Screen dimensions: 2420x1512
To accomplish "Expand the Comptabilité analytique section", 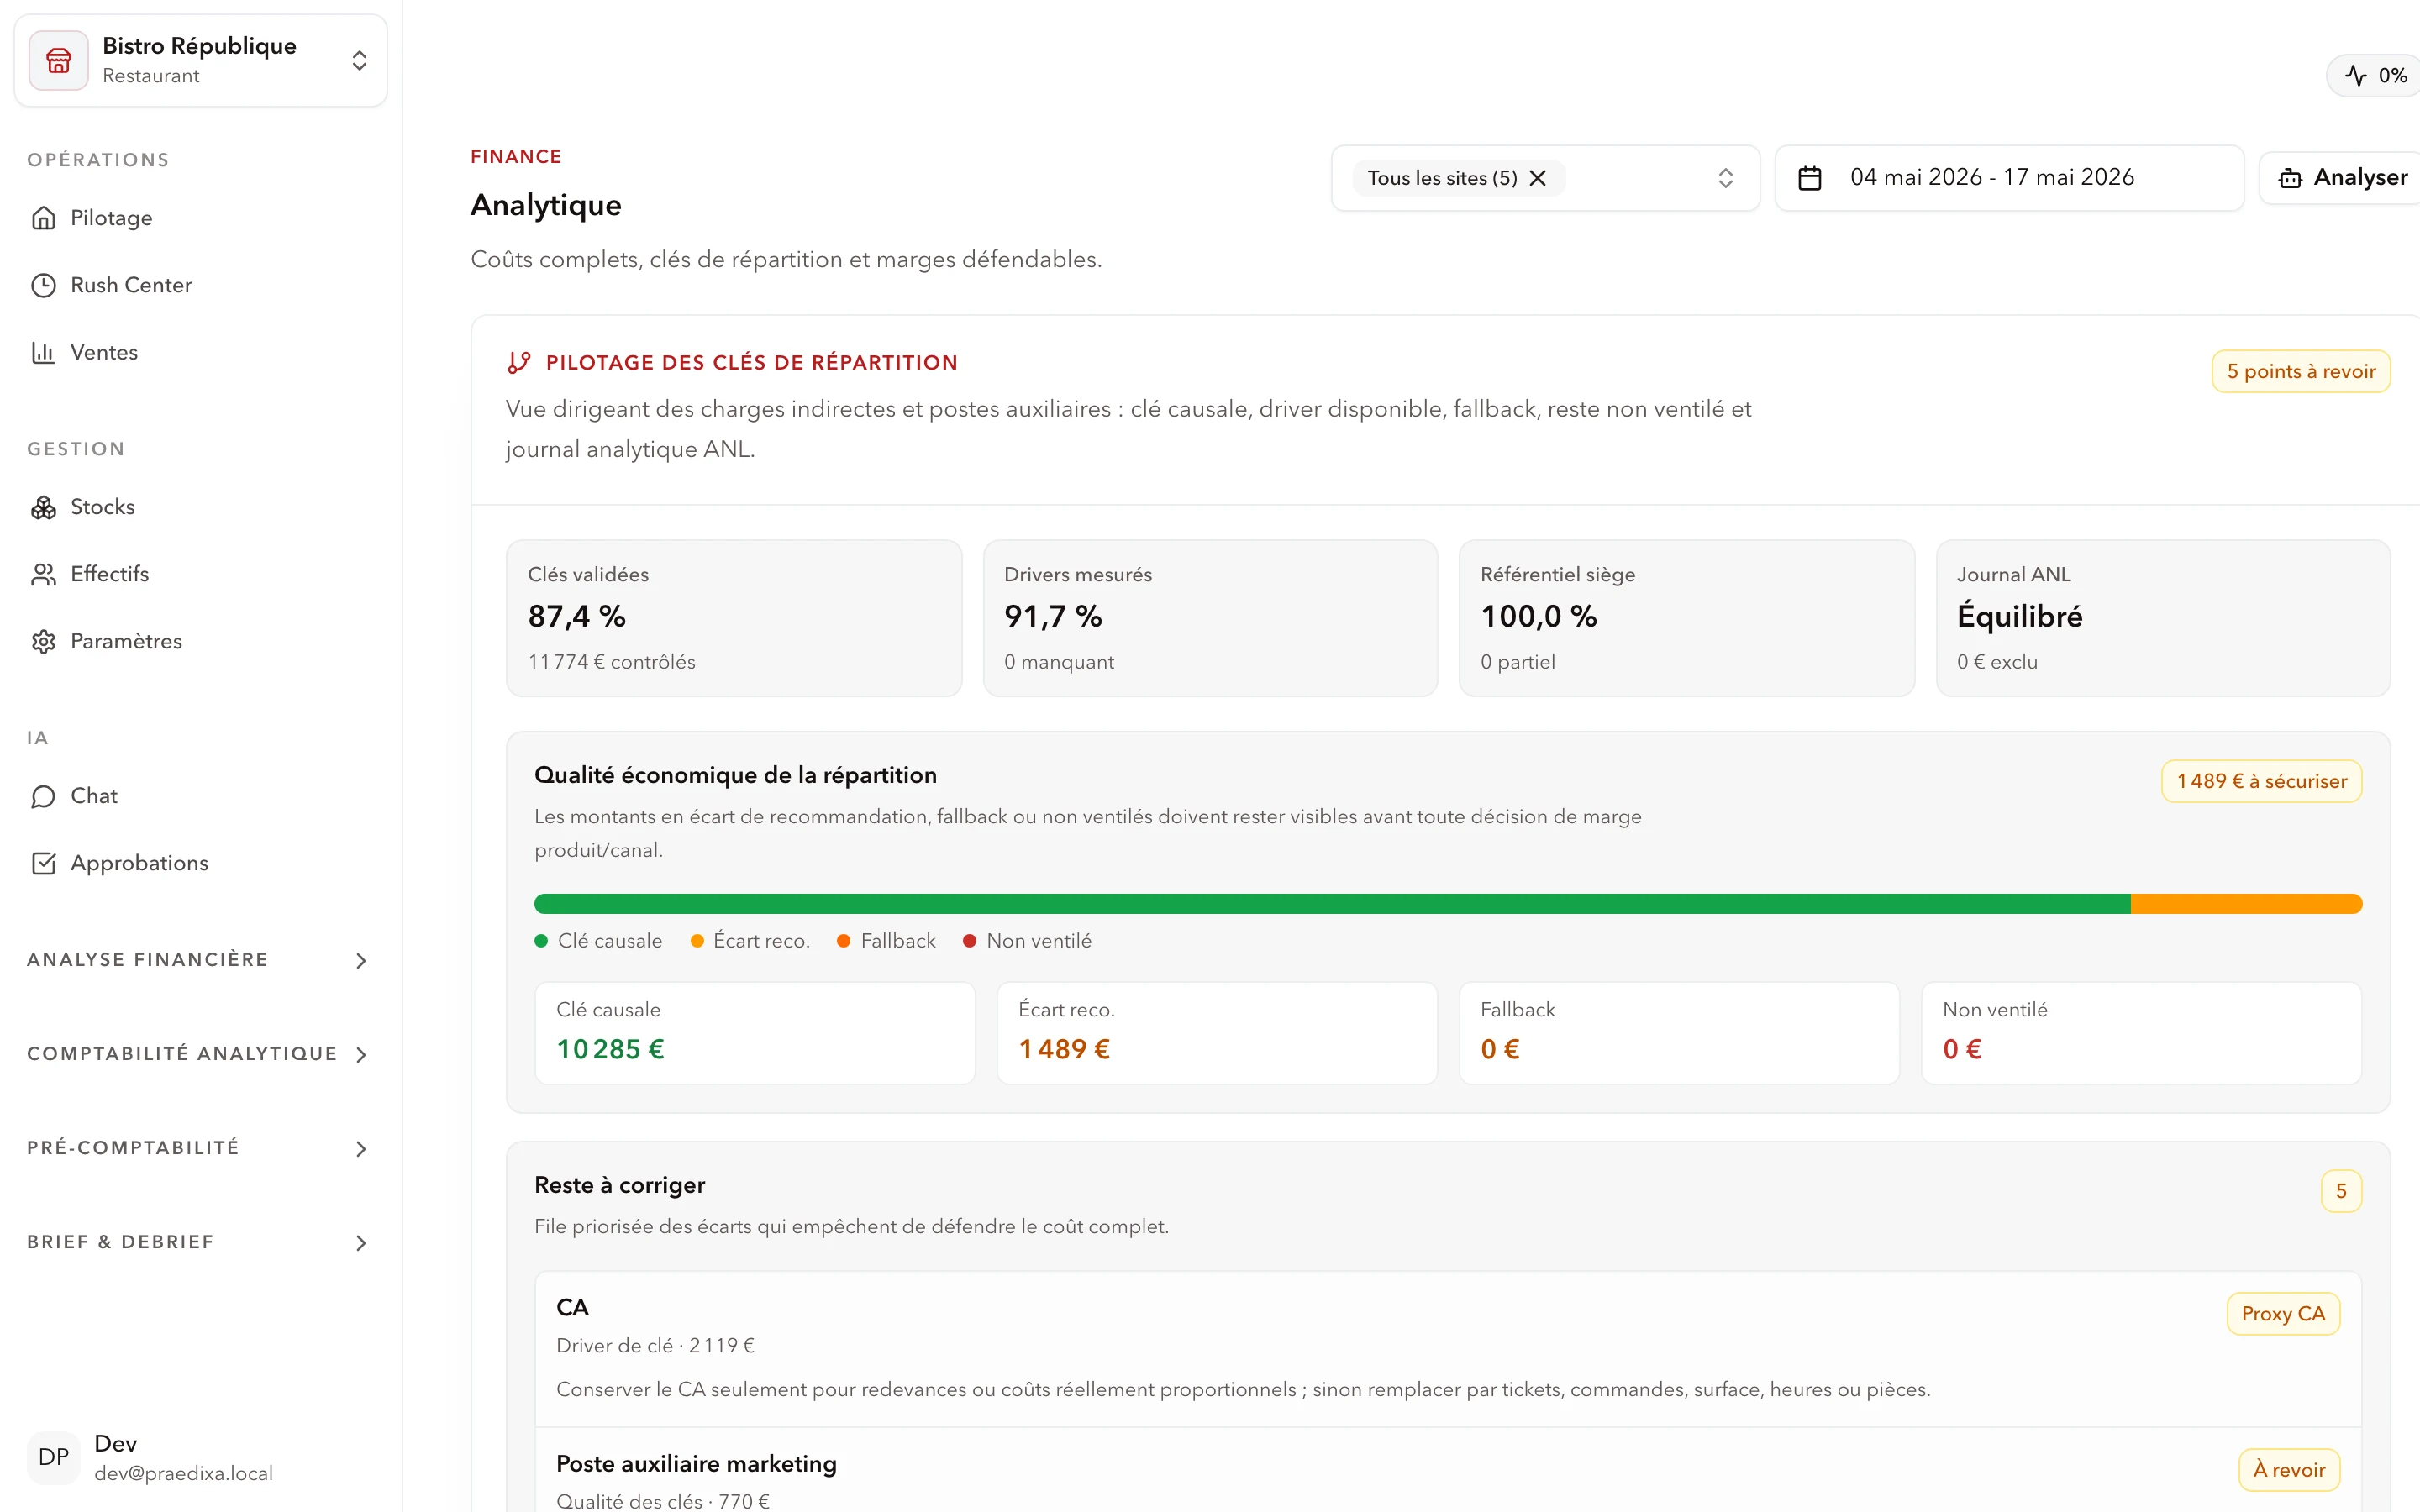I will pyautogui.click(x=200, y=1054).
